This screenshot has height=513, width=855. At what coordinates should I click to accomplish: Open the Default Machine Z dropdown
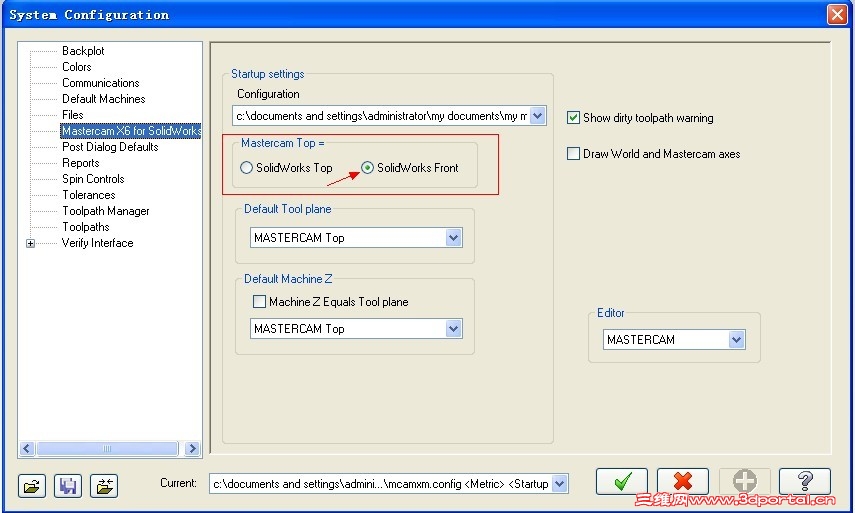pyautogui.click(x=454, y=329)
